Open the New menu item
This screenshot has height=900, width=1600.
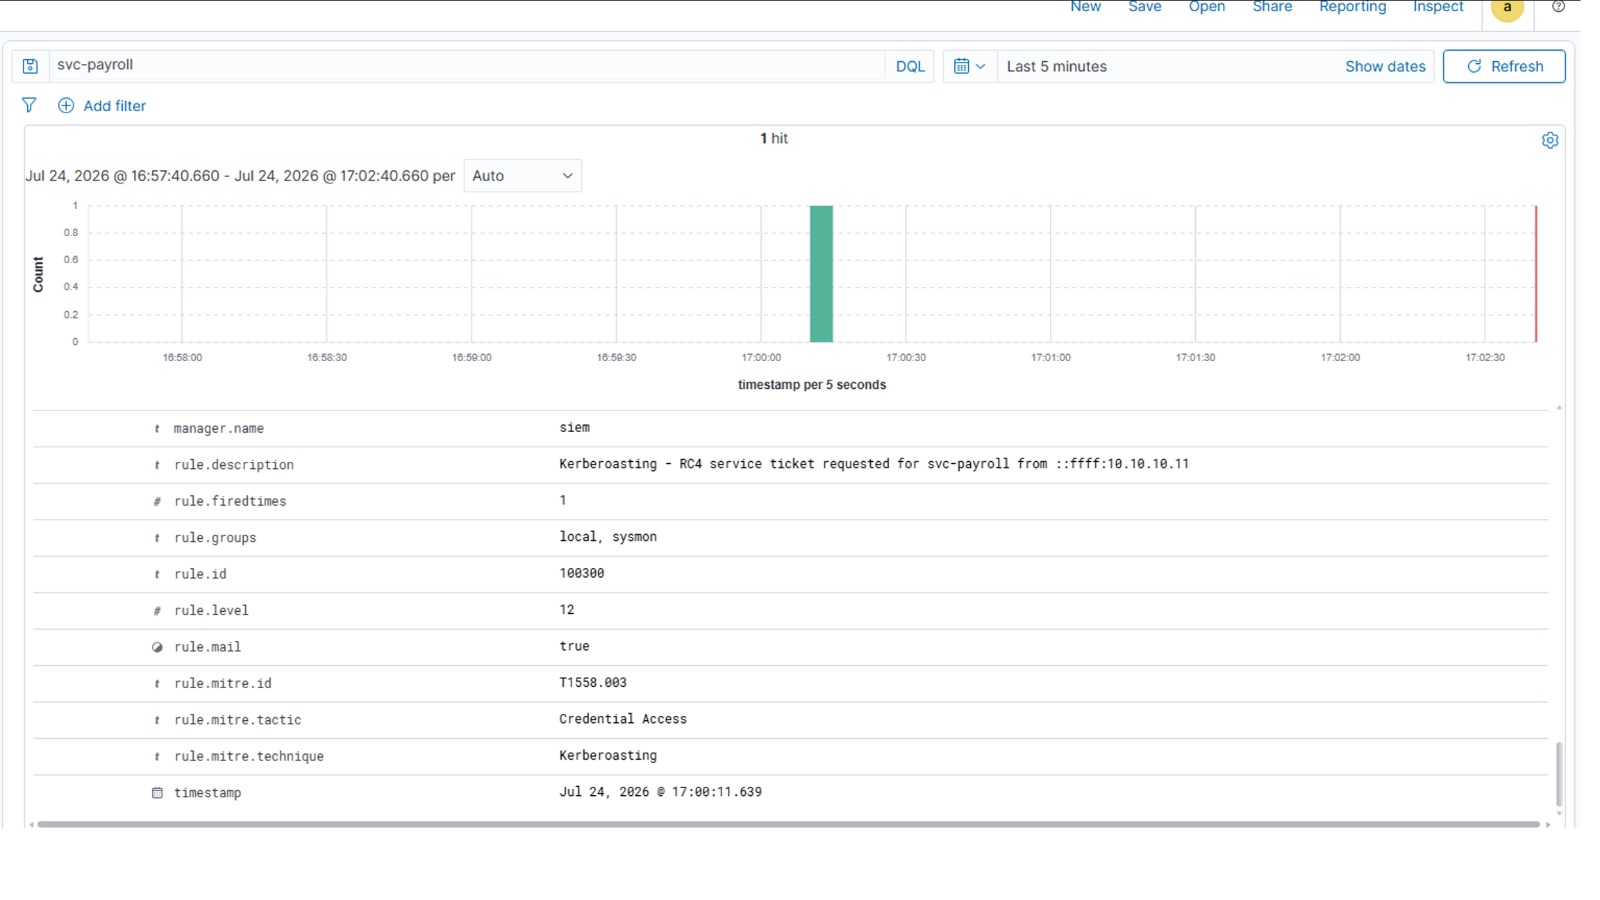(x=1085, y=7)
